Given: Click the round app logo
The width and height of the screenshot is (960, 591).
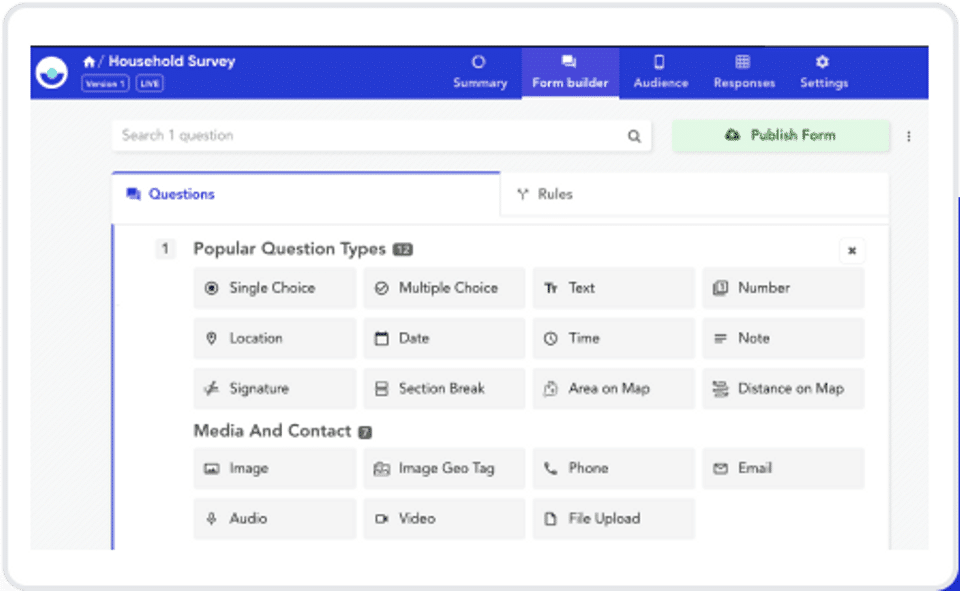Looking at the screenshot, I should [x=51, y=73].
